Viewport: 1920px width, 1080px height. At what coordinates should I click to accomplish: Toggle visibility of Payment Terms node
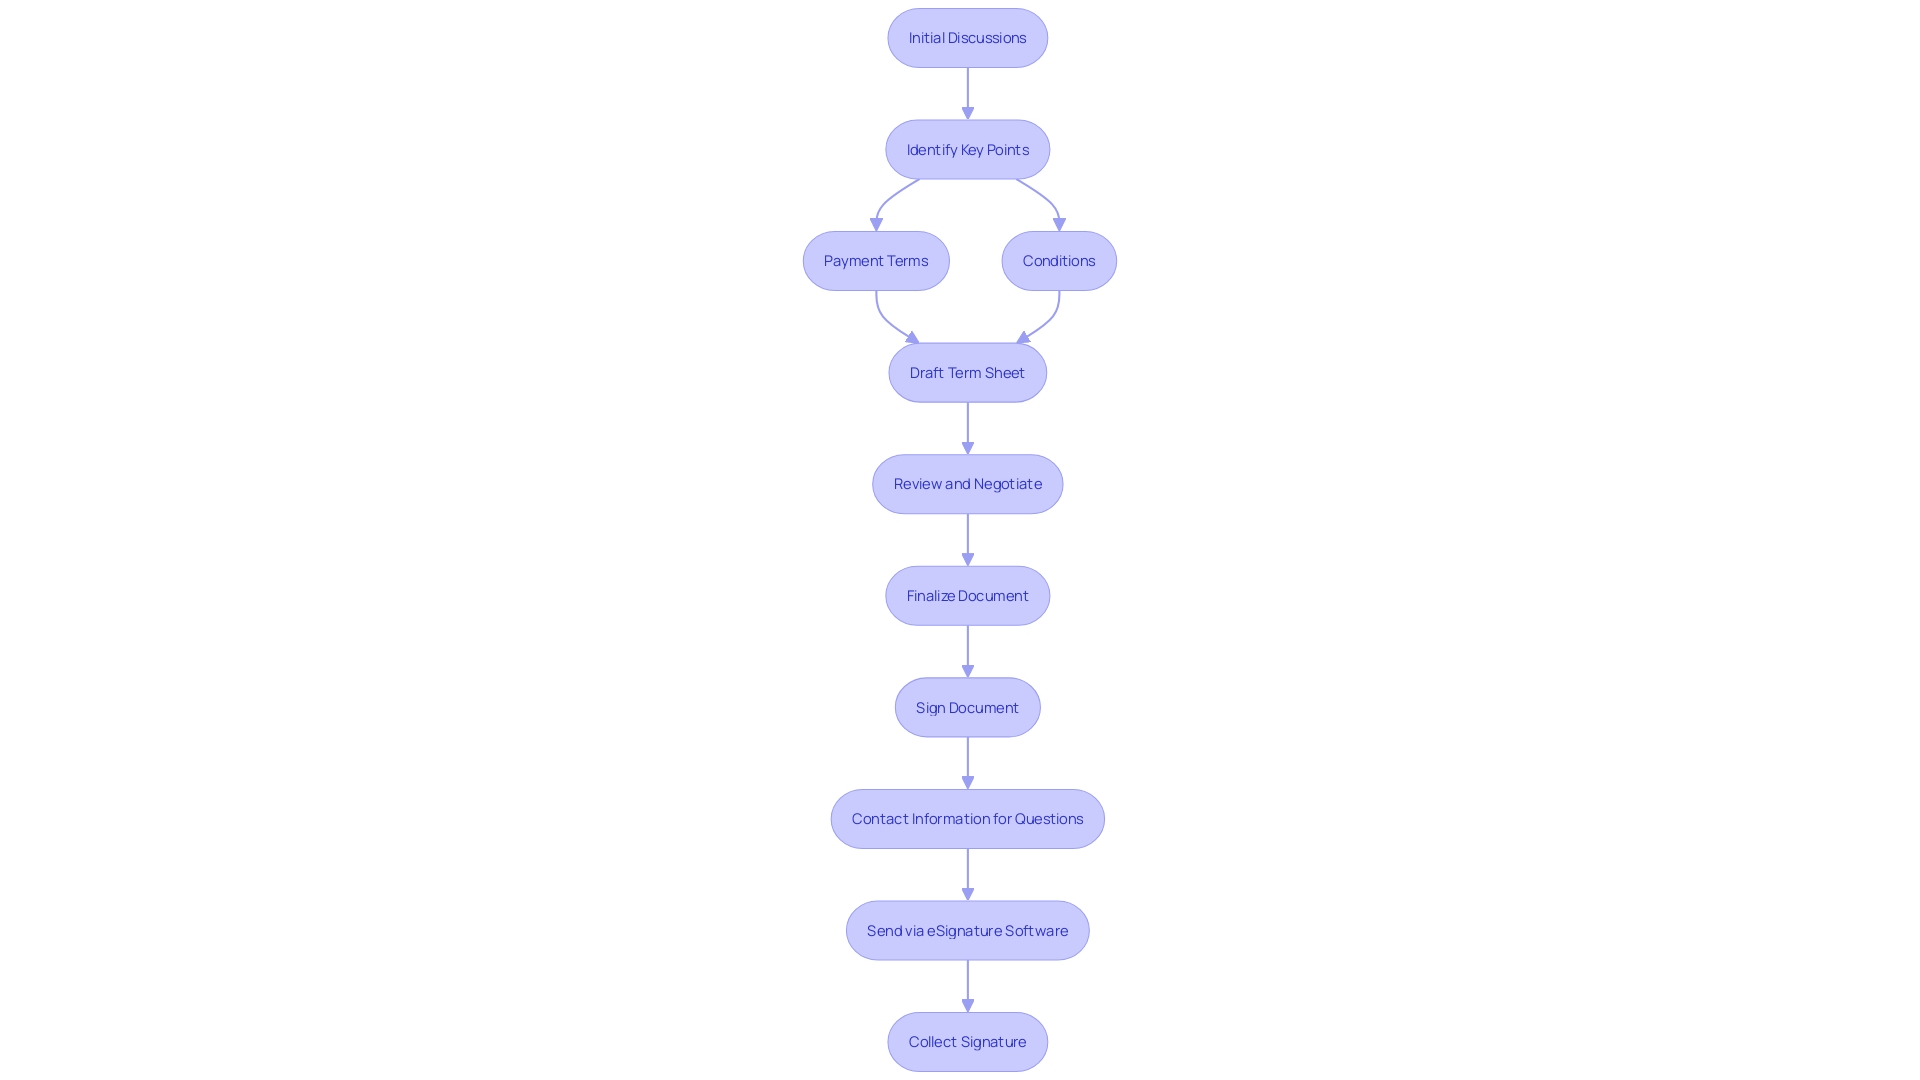[x=874, y=260]
